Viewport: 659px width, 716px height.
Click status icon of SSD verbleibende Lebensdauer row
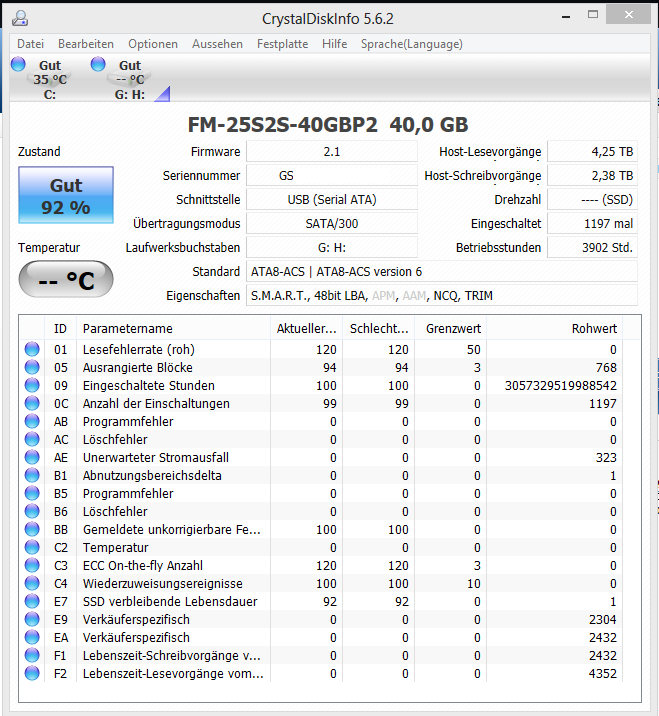click(32, 601)
